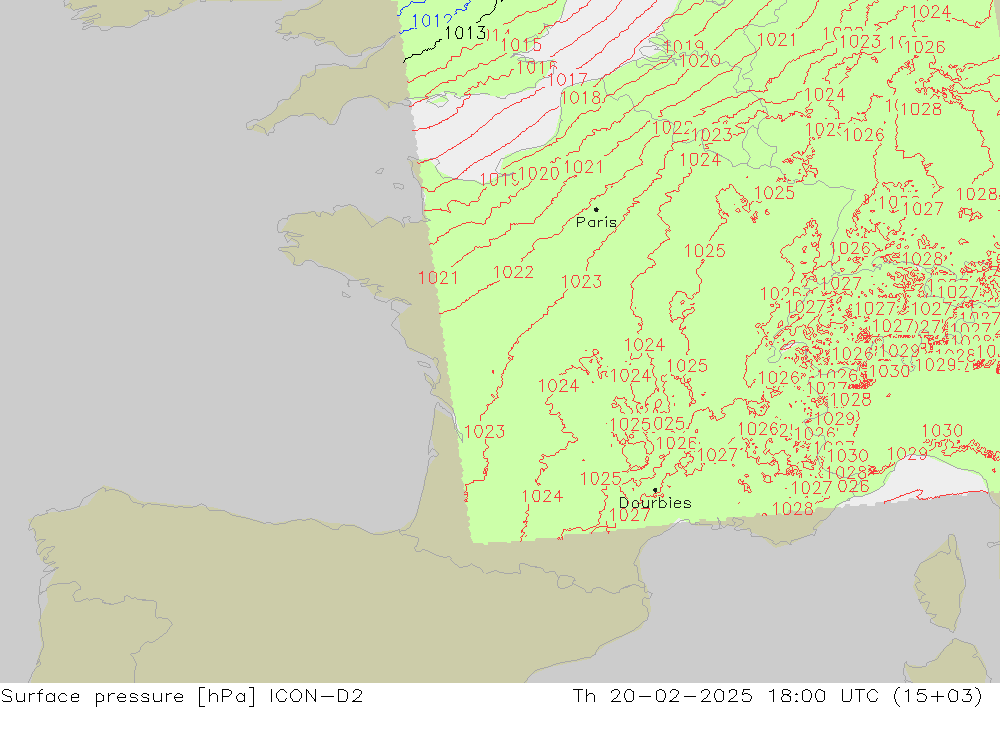Click the Dourbies station label
This screenshot has width=1000, height=733.
[655, 503]
